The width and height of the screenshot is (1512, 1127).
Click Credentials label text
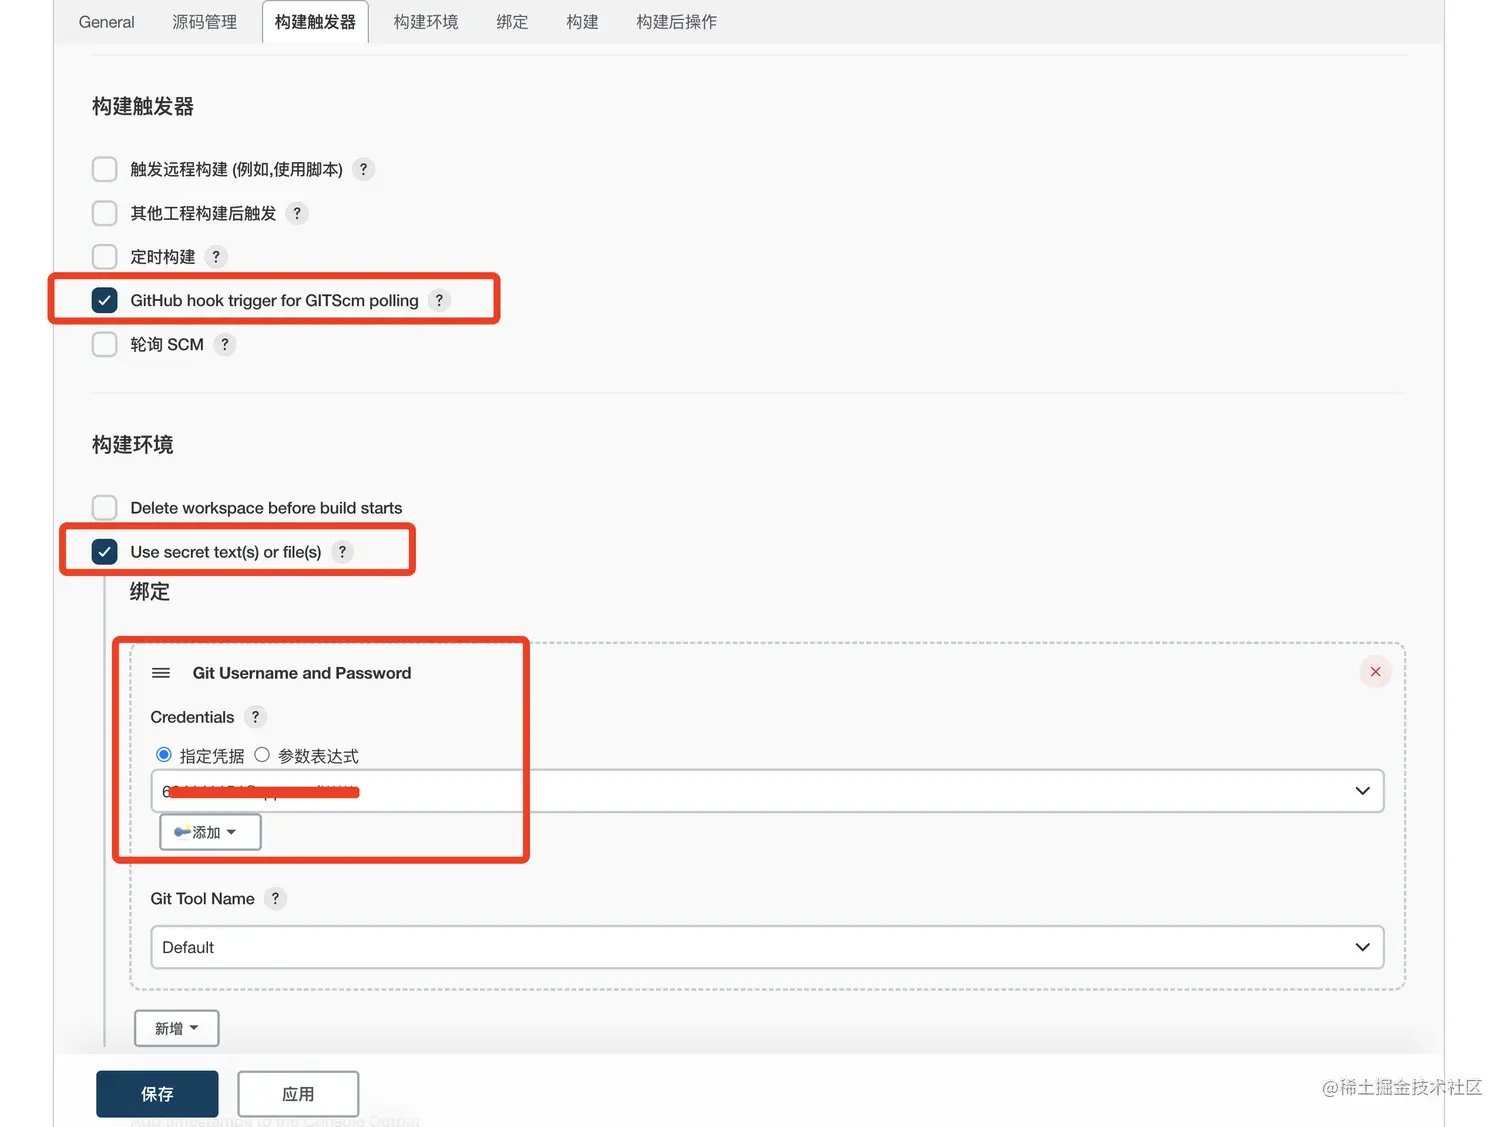(192, 717)
